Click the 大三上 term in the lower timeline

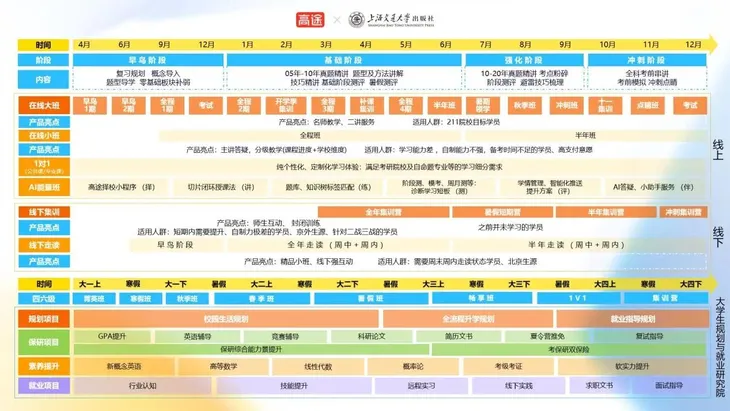point(433,284)
